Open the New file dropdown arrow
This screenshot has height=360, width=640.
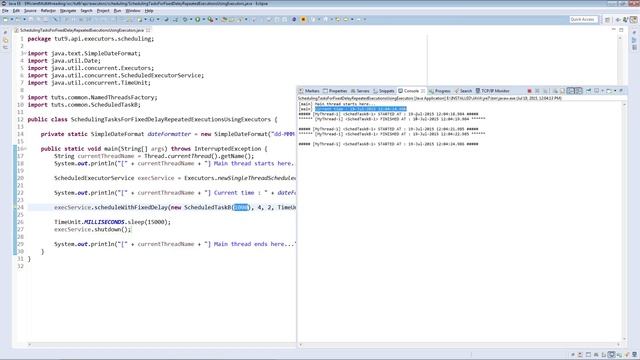point(11,19)
